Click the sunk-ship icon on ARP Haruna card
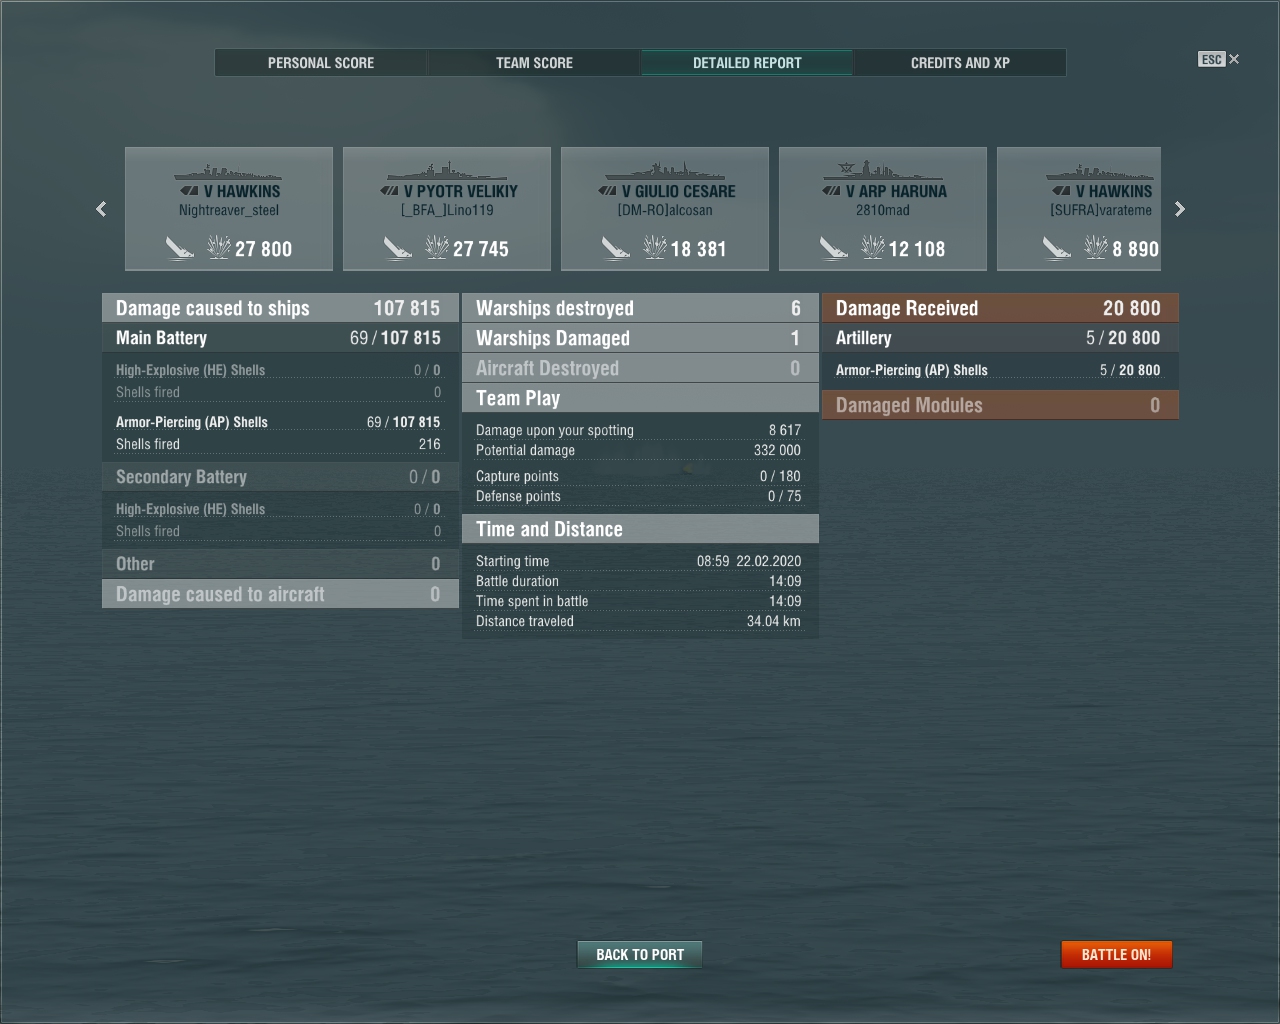 coord(833,247)
